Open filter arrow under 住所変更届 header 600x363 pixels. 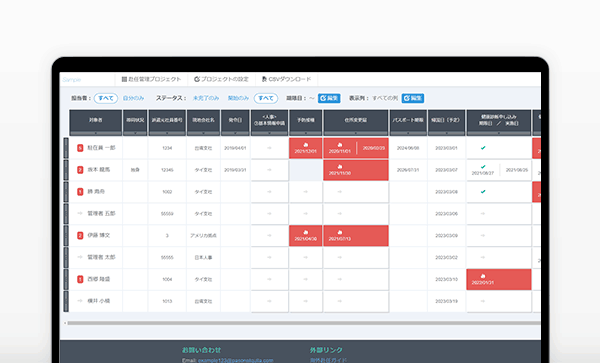tap(356, 133)
